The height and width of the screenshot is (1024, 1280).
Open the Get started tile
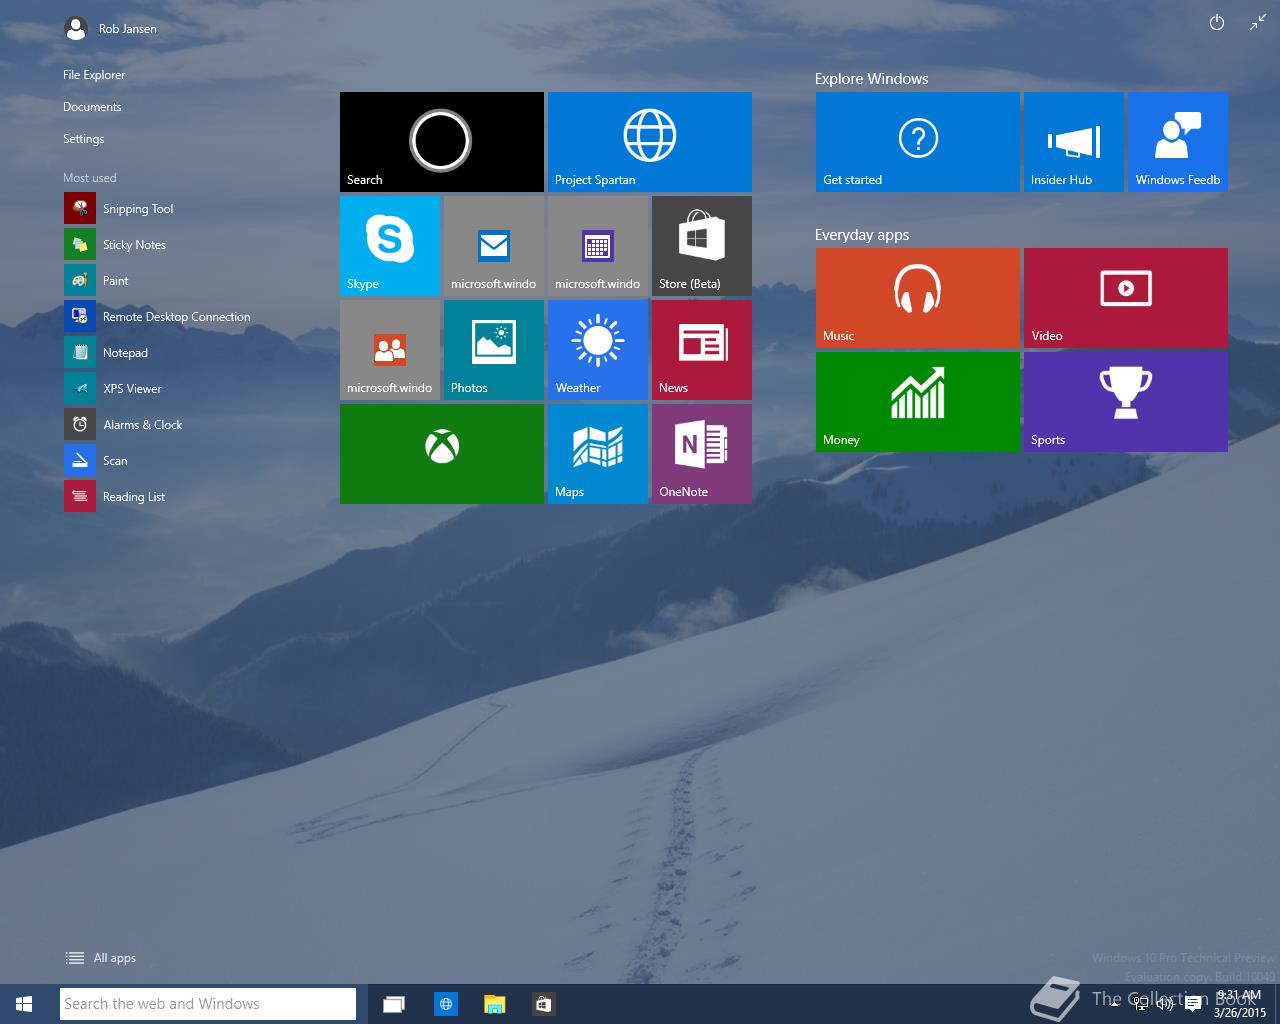point(918,142)
